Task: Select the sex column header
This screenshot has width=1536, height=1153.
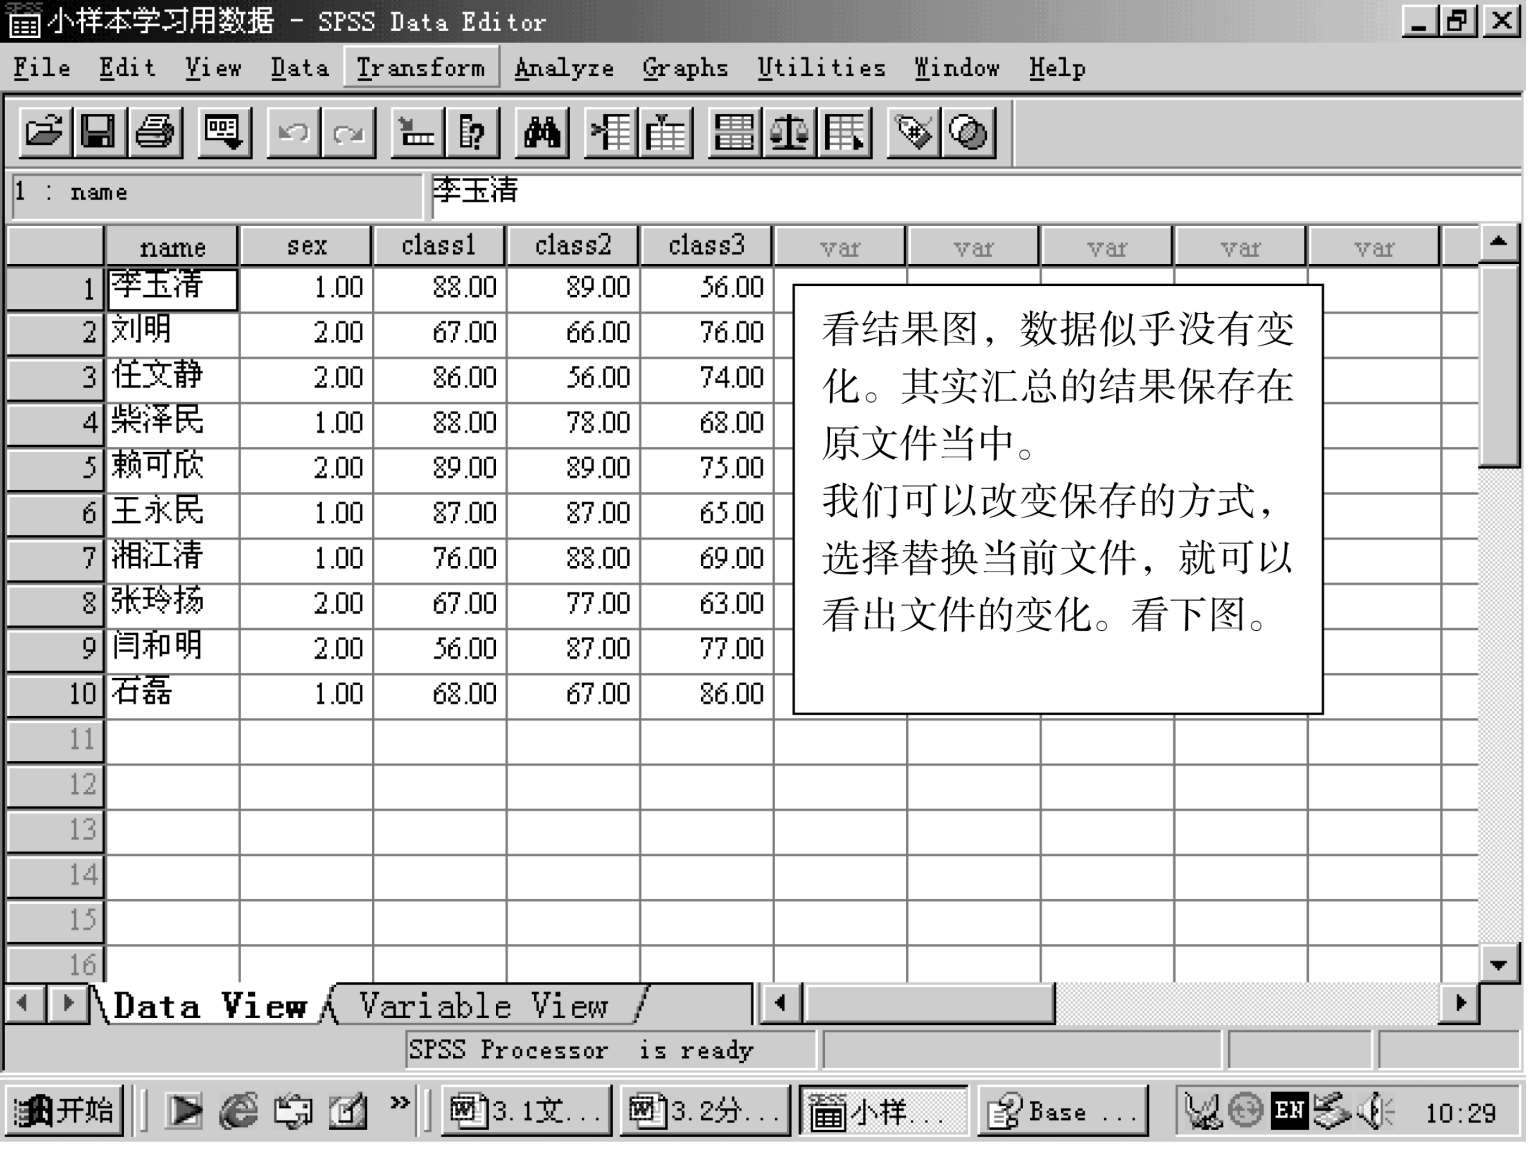Action: [306, 246]
